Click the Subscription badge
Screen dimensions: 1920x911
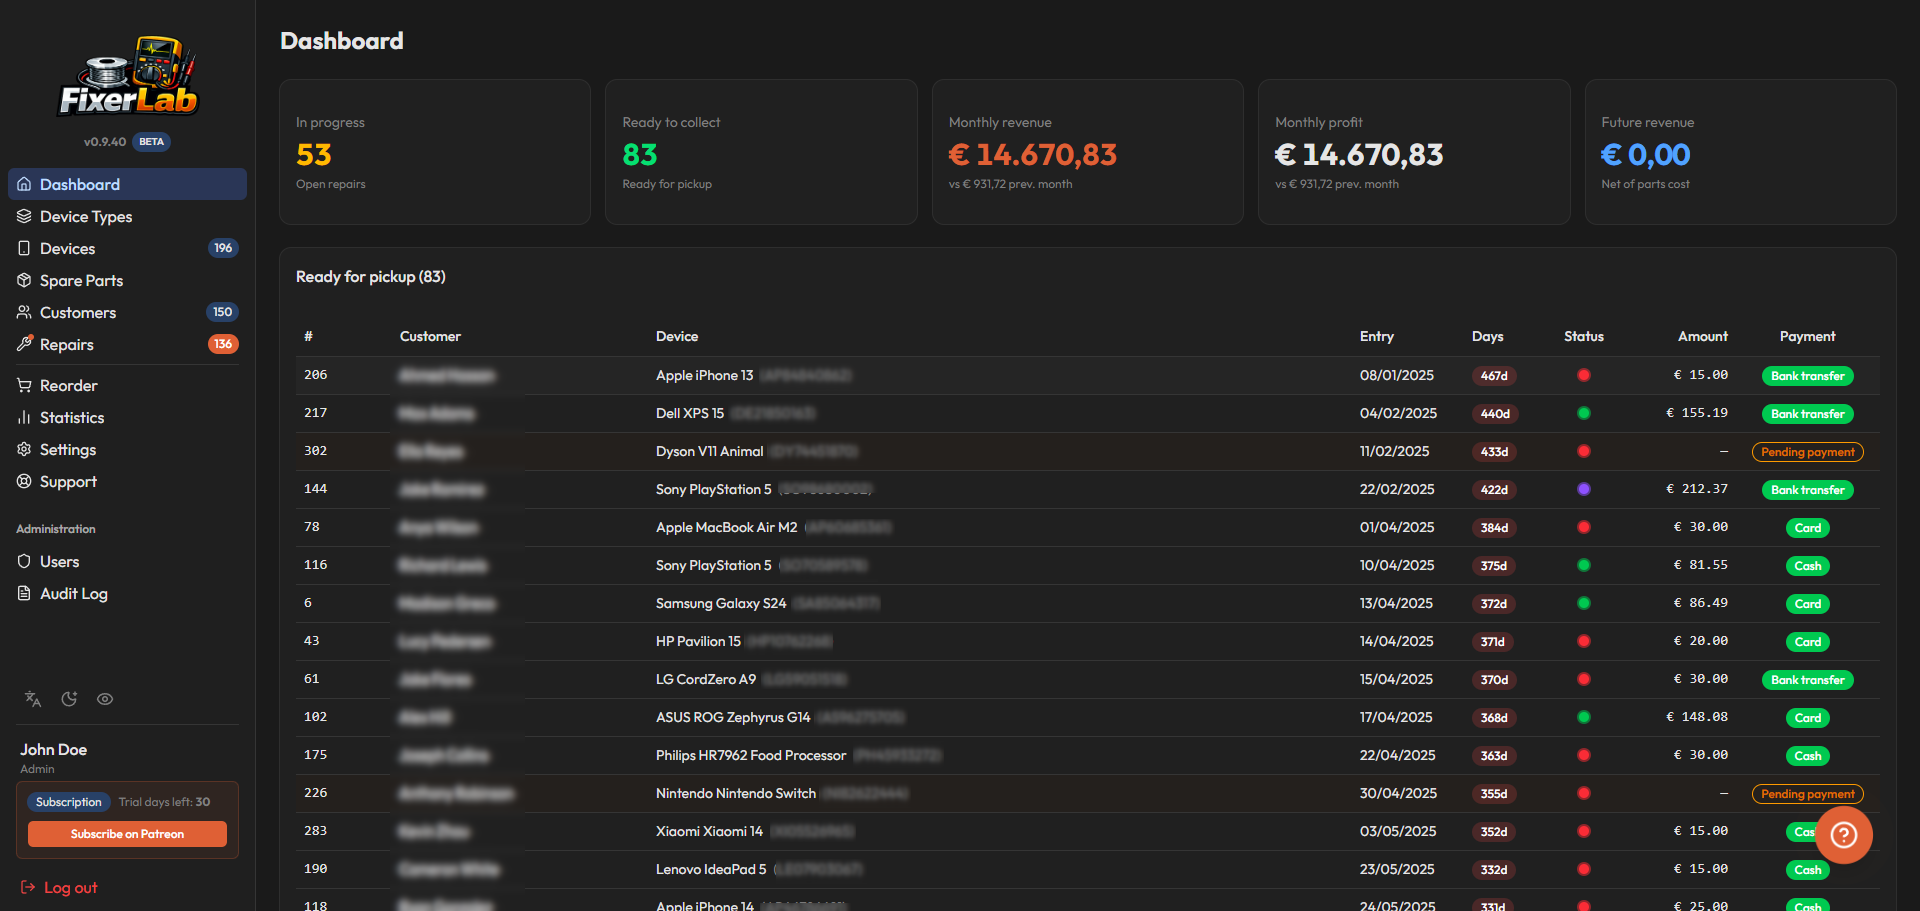(x=69, y=802)
